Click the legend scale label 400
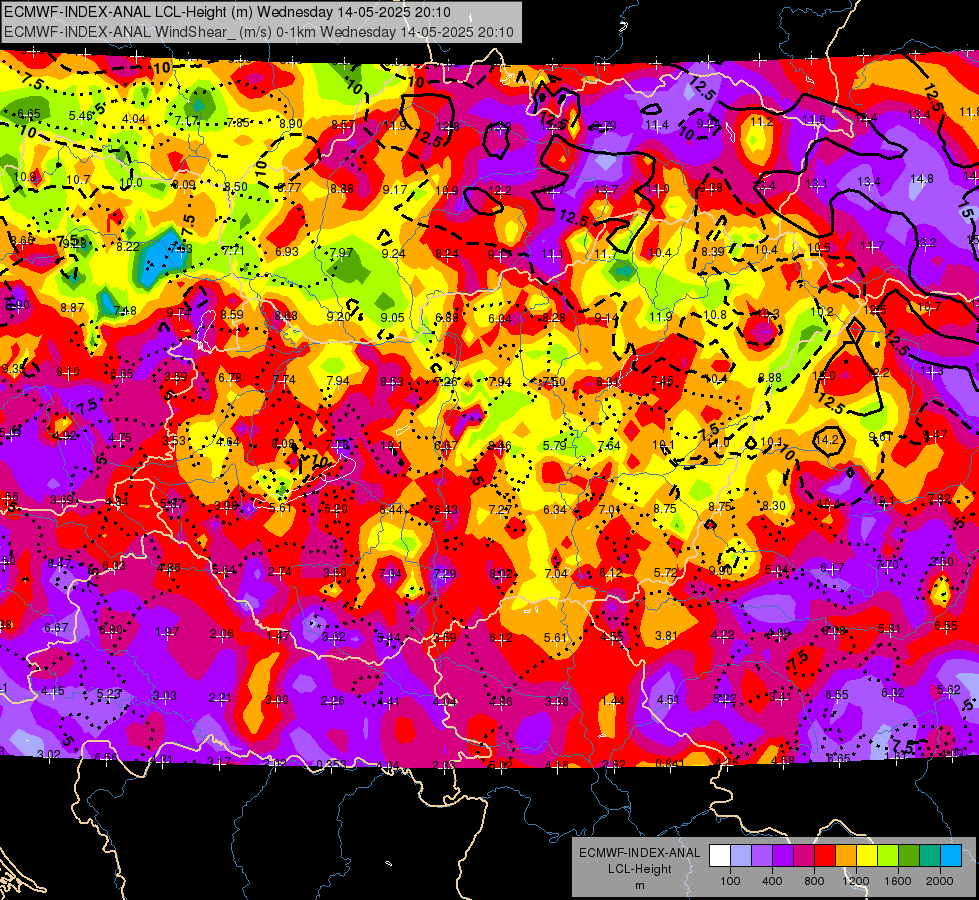 [x=772, y=881]
